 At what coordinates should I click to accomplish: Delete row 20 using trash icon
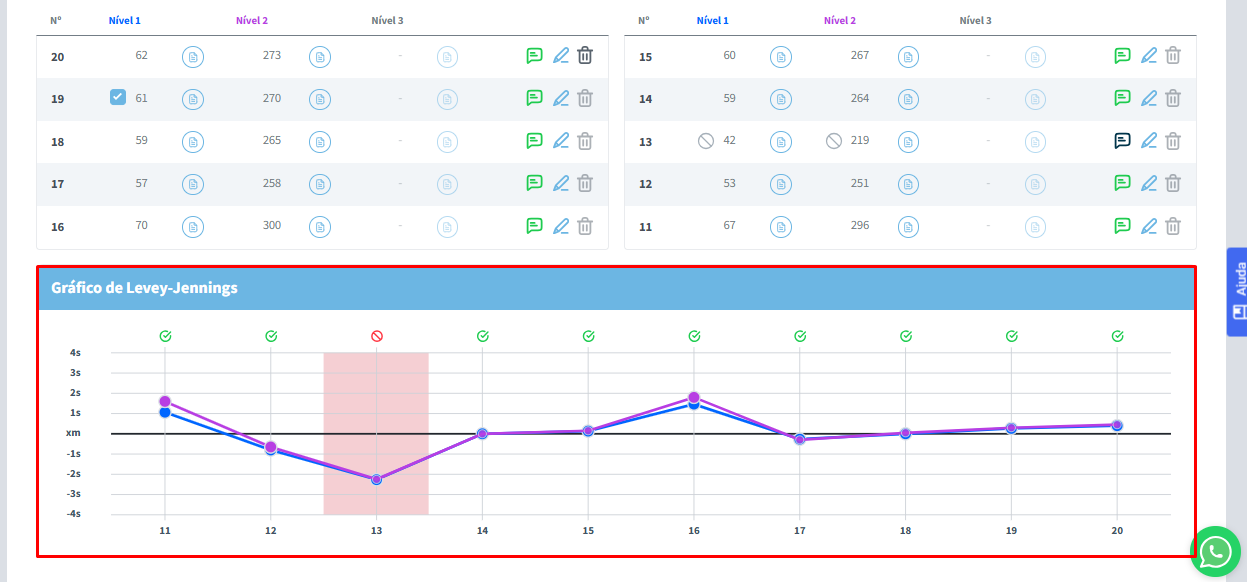(585, 56)
